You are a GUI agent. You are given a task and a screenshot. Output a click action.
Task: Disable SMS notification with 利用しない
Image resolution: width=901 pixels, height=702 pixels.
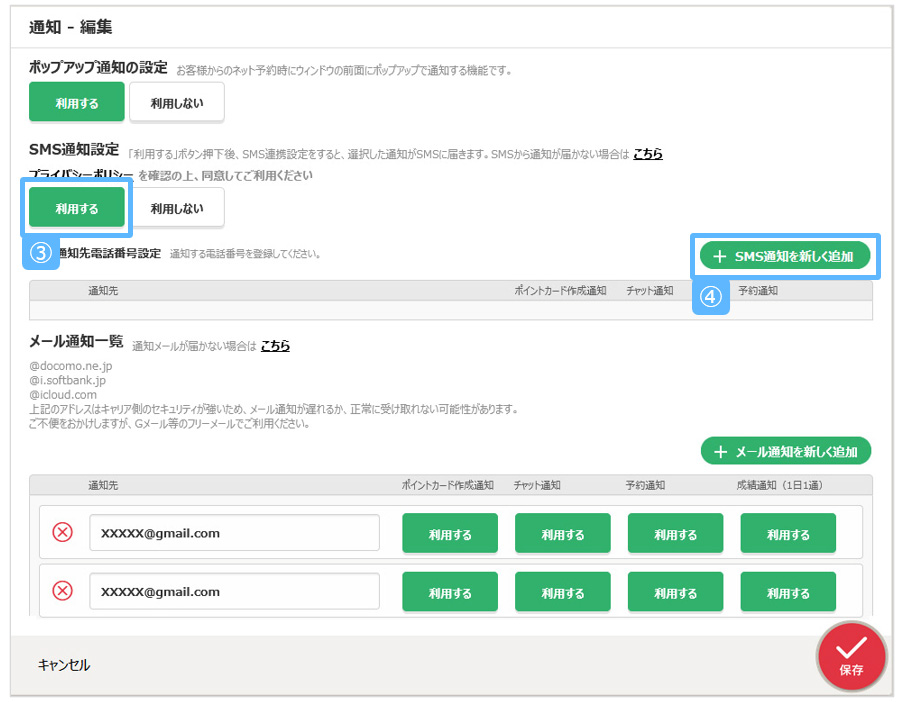click(177, 208)
